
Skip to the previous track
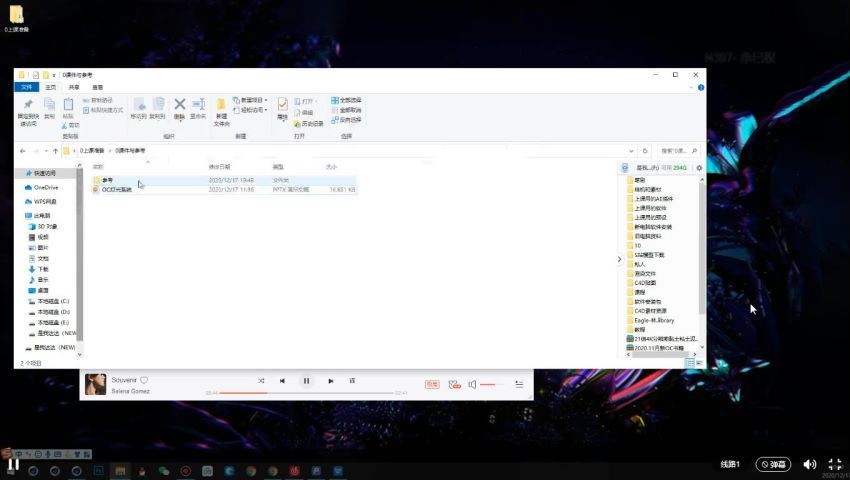282,381
